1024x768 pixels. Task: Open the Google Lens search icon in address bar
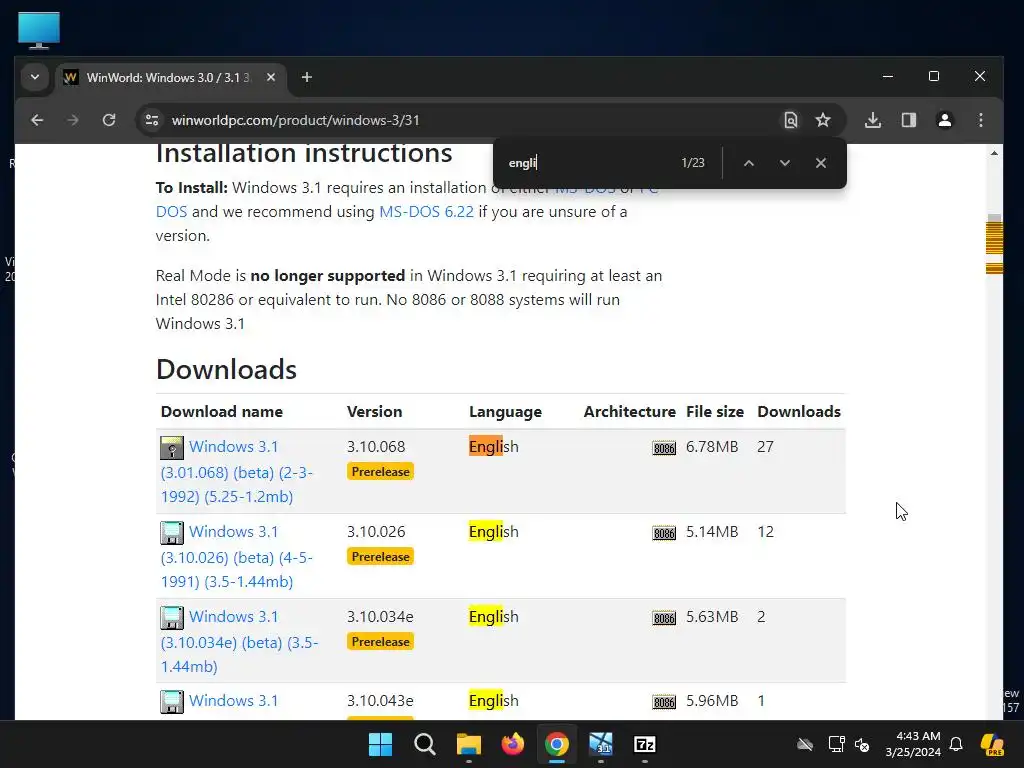click(x=790, y=120)
